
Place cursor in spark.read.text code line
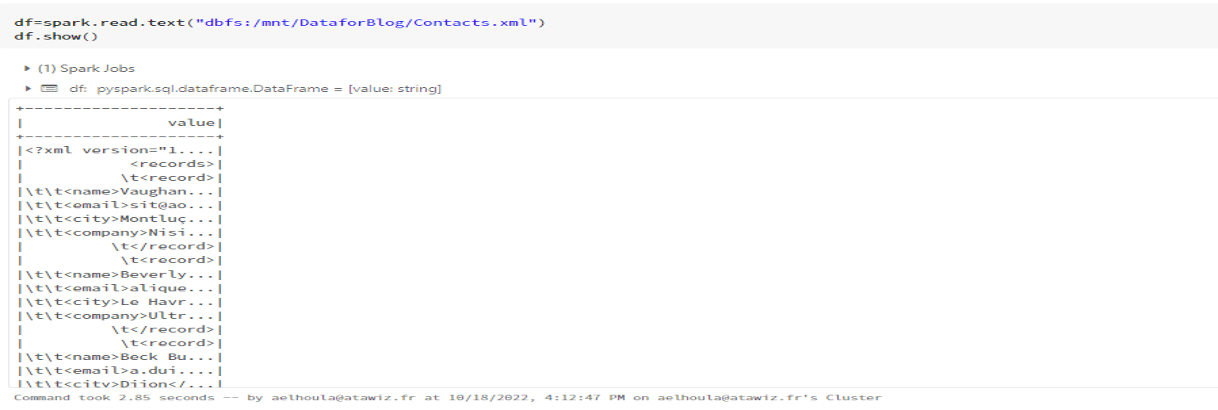point(100,22)
